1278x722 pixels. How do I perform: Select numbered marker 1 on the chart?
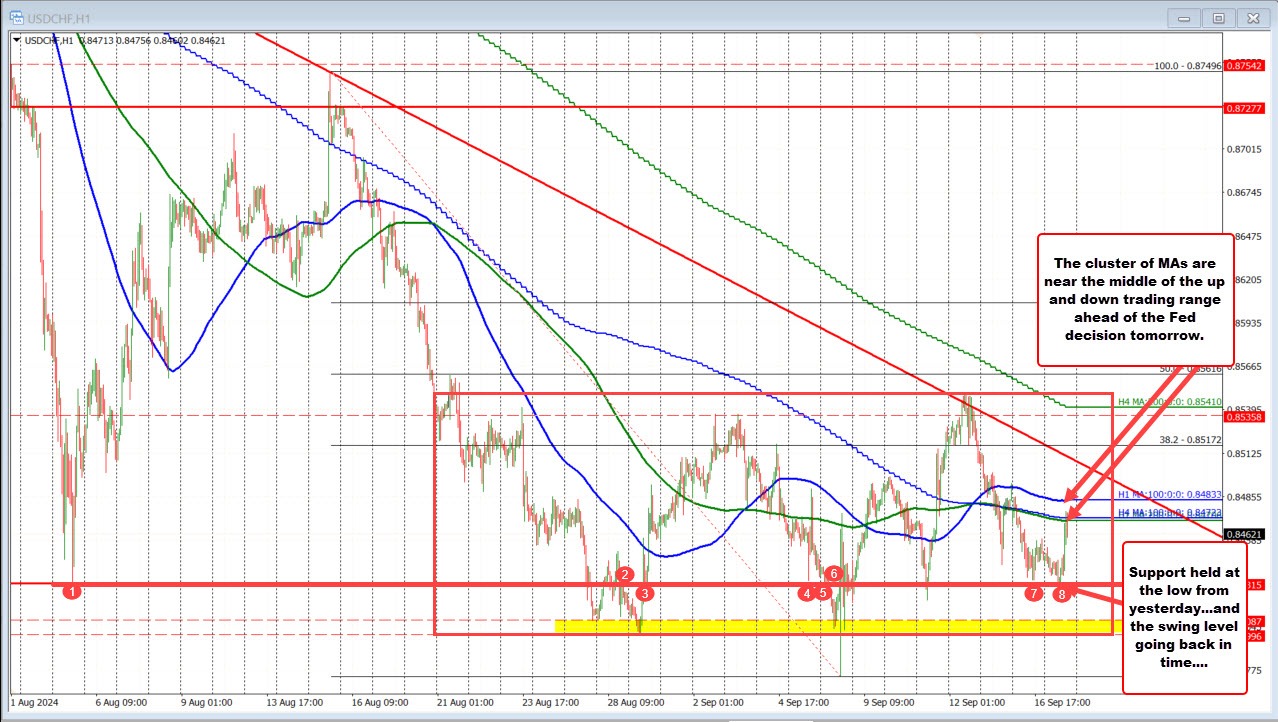click(71, 591)
